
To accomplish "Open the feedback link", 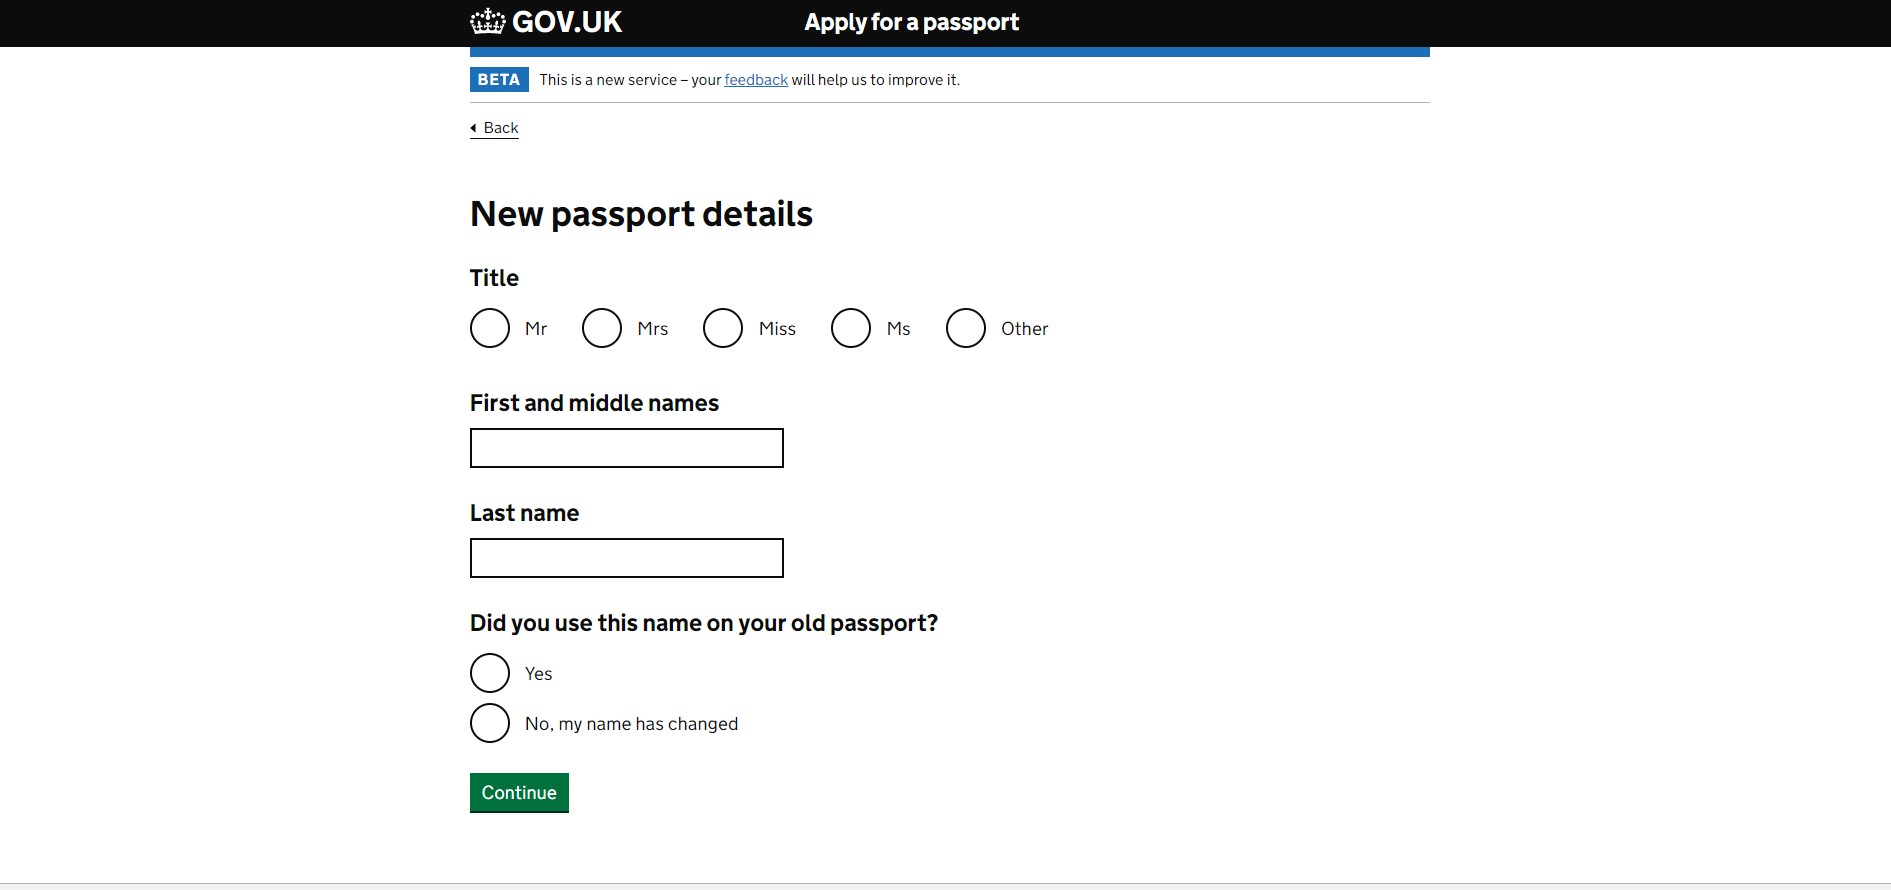I will [756, 80].
